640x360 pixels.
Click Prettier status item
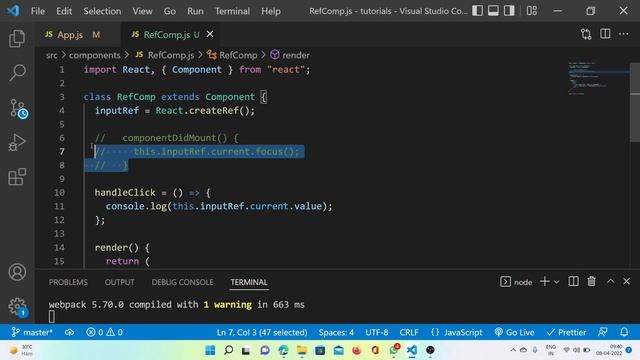coord(566,332)
